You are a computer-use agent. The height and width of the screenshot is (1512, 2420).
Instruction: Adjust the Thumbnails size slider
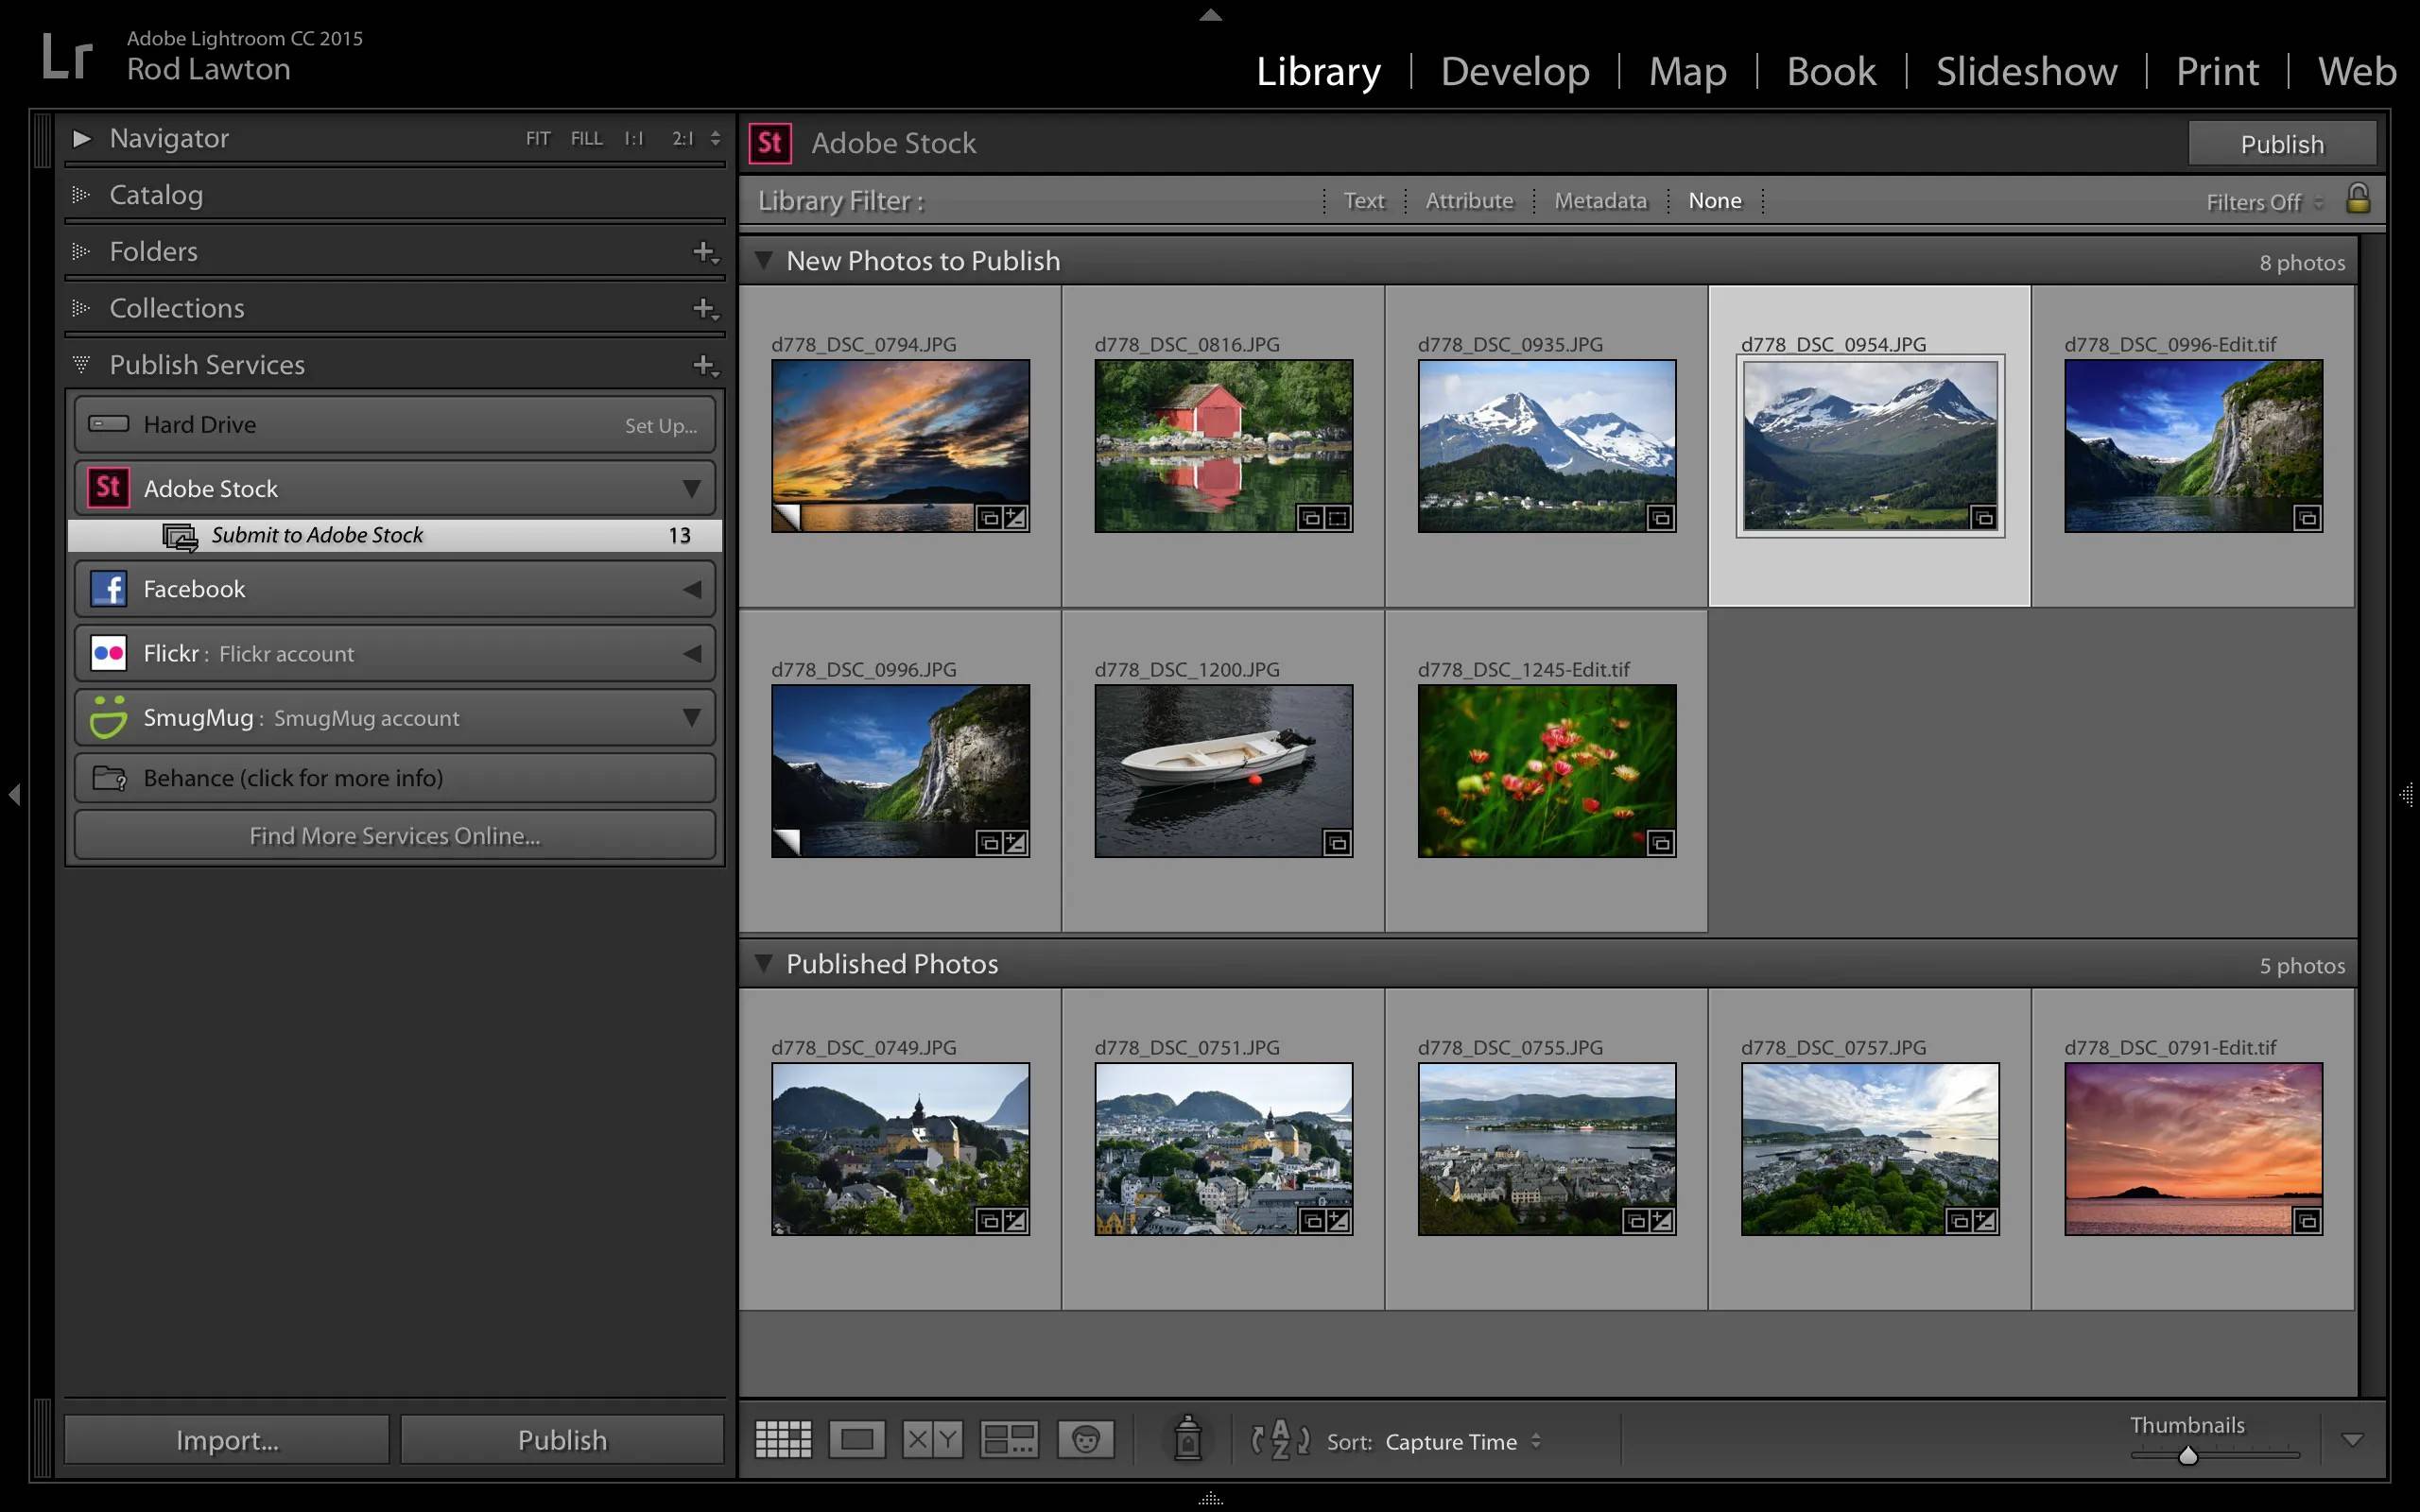(x=2188, y=1456)
